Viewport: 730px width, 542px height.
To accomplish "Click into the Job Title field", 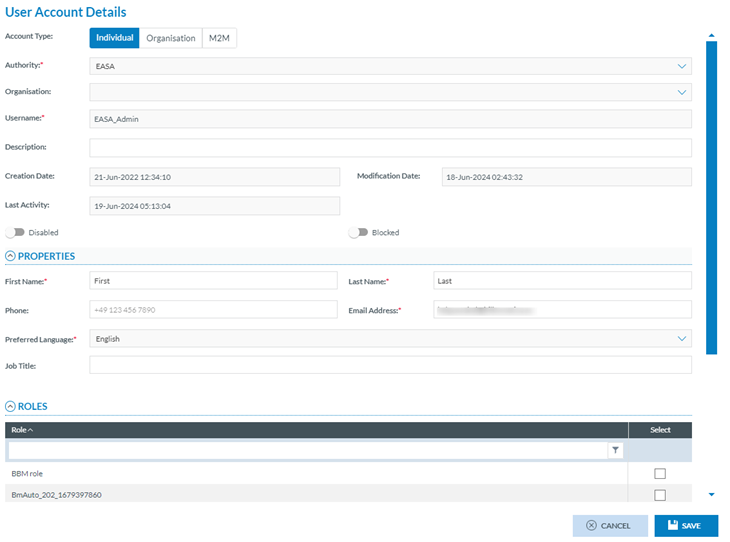I will [x=390, y=366].
